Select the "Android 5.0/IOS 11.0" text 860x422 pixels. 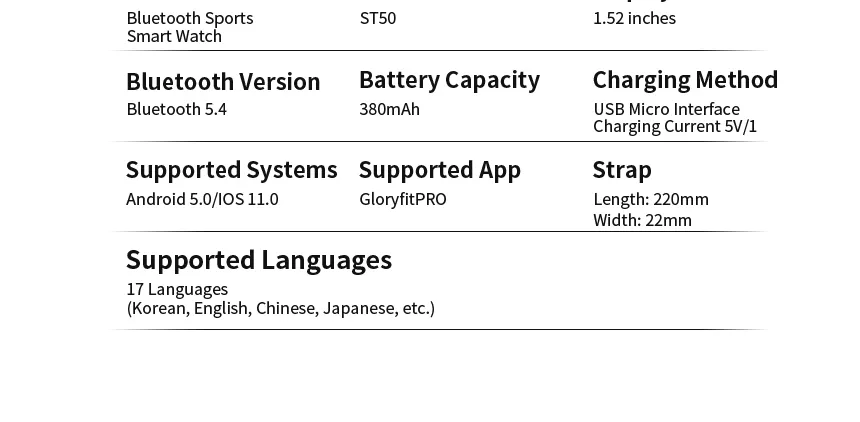pos(202,199)
